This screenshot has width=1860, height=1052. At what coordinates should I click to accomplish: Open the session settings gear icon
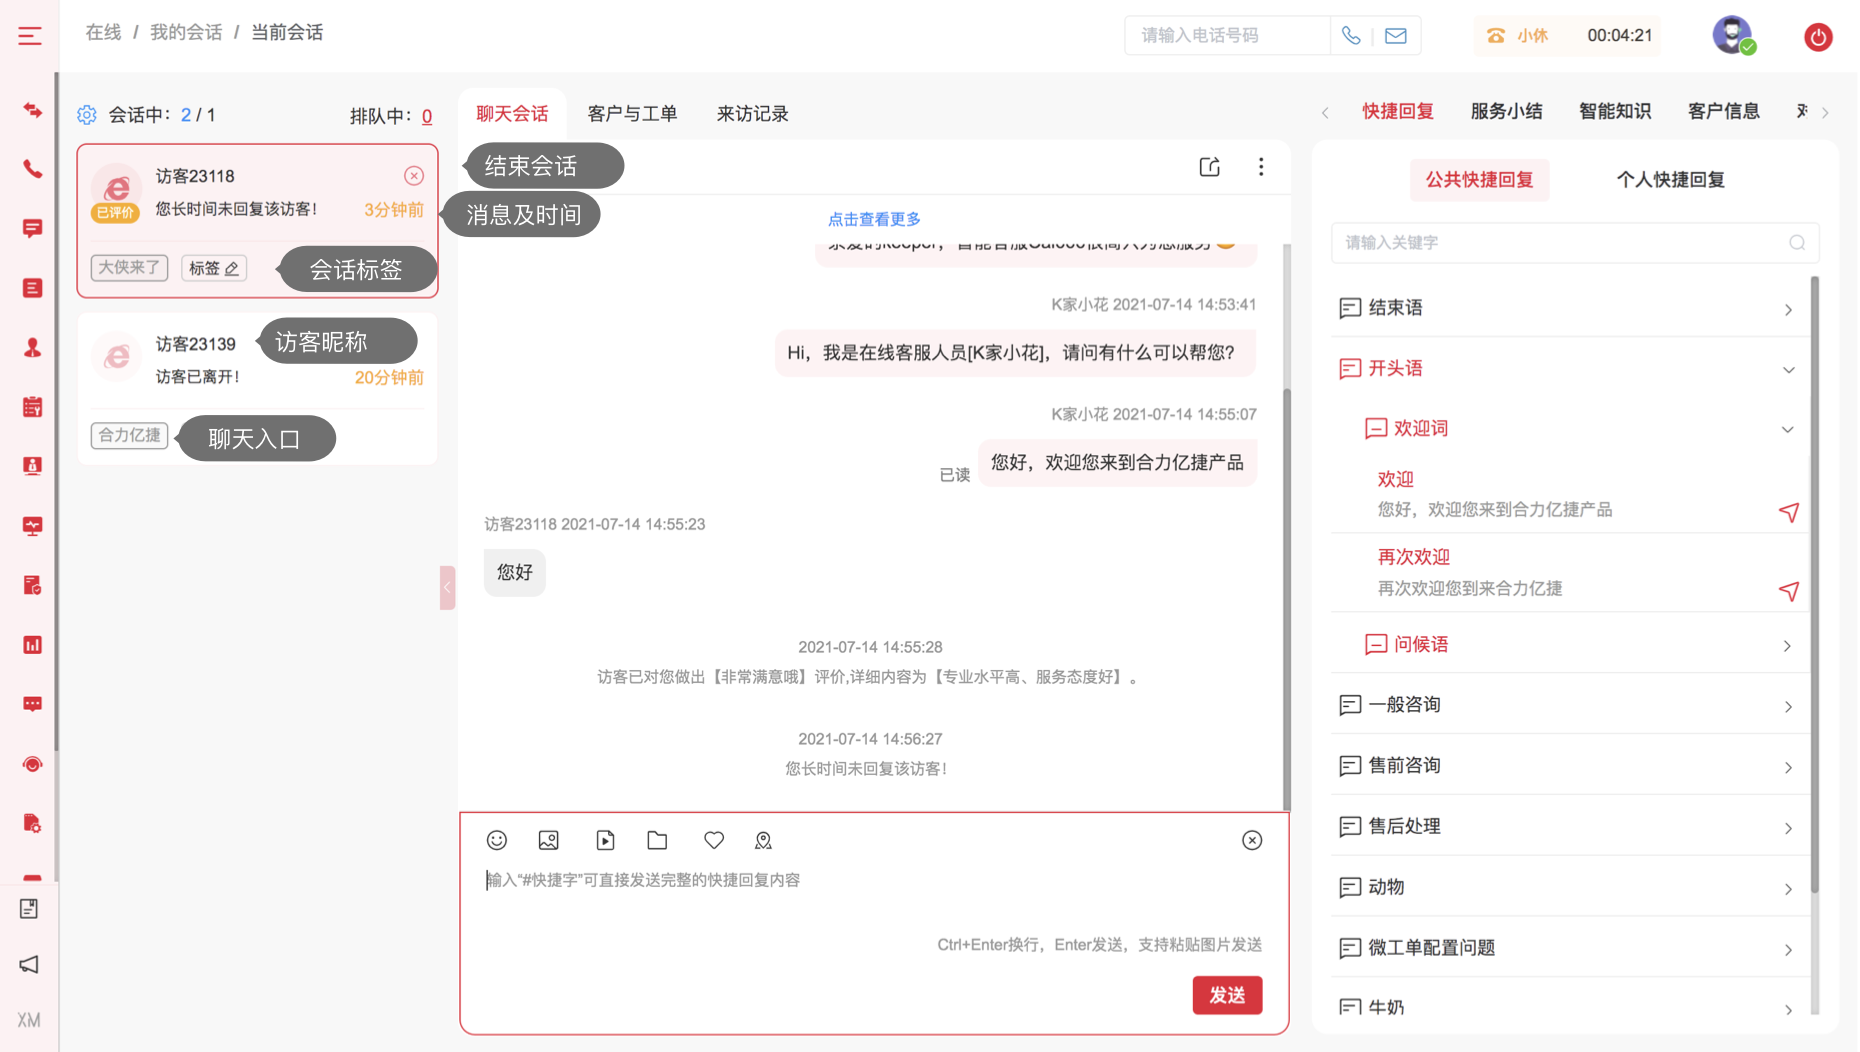click(87, 115)
